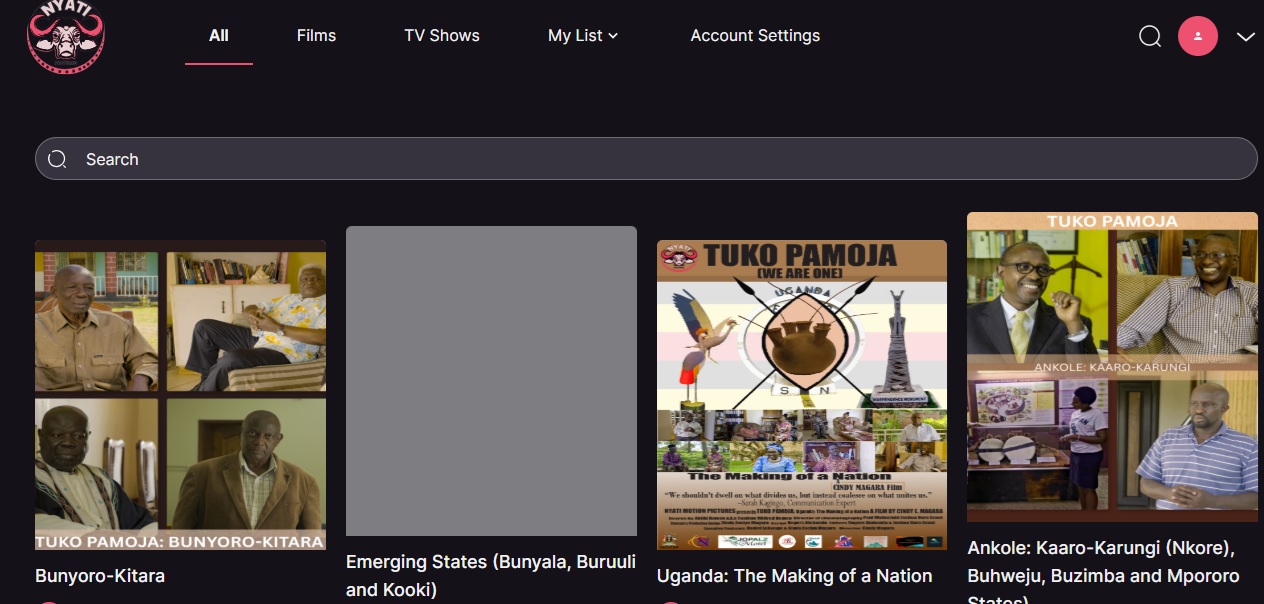Open the Bunyoro-Kitara poster thumbnail
Viewport: 1264px width, 604px height.
pos(180,395)
